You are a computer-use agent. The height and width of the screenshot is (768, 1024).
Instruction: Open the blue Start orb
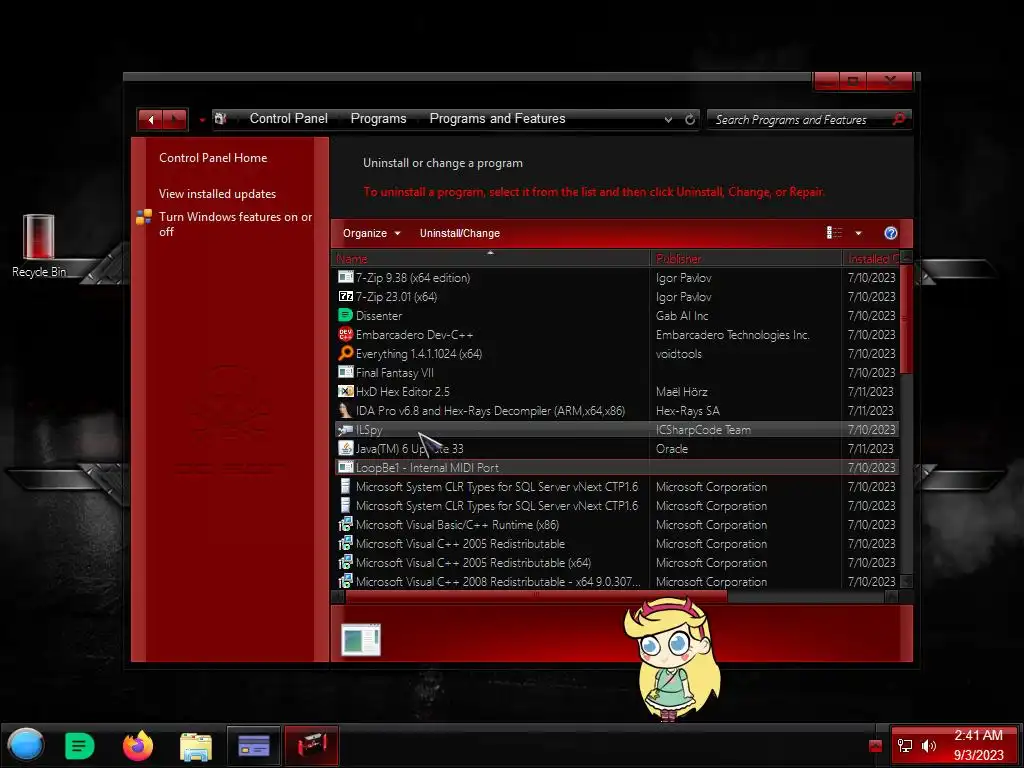click(26, 745)
